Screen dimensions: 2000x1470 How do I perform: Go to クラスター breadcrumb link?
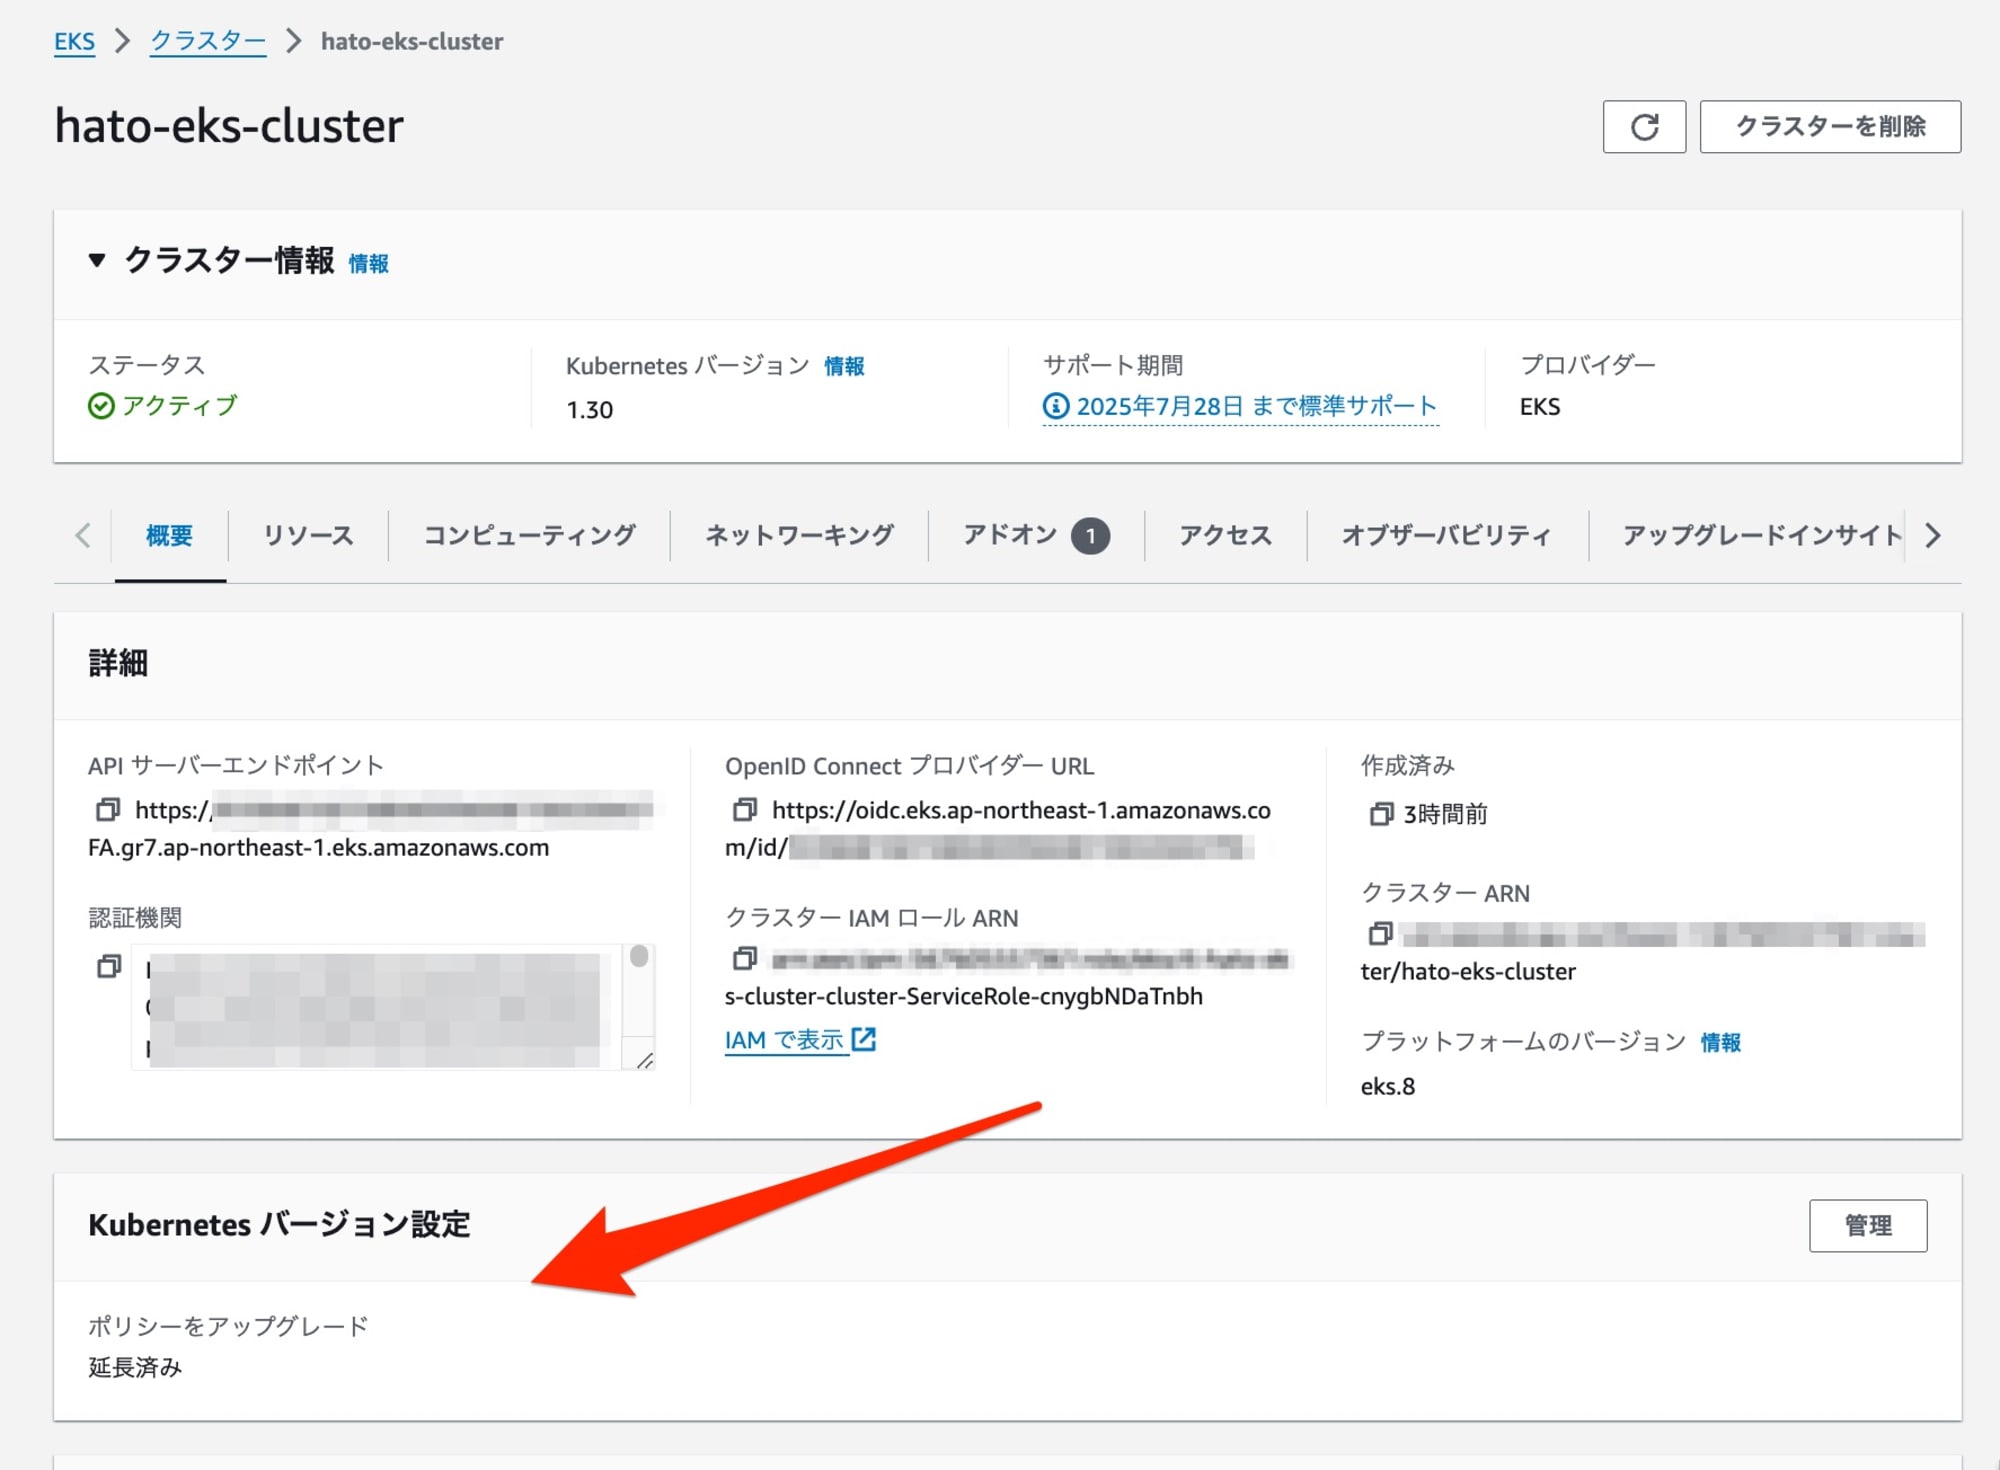(x=208, y=41)
